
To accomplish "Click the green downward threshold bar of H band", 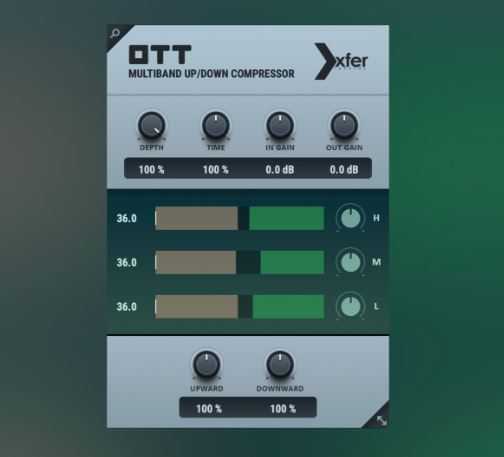I will [x=287, y=218].
